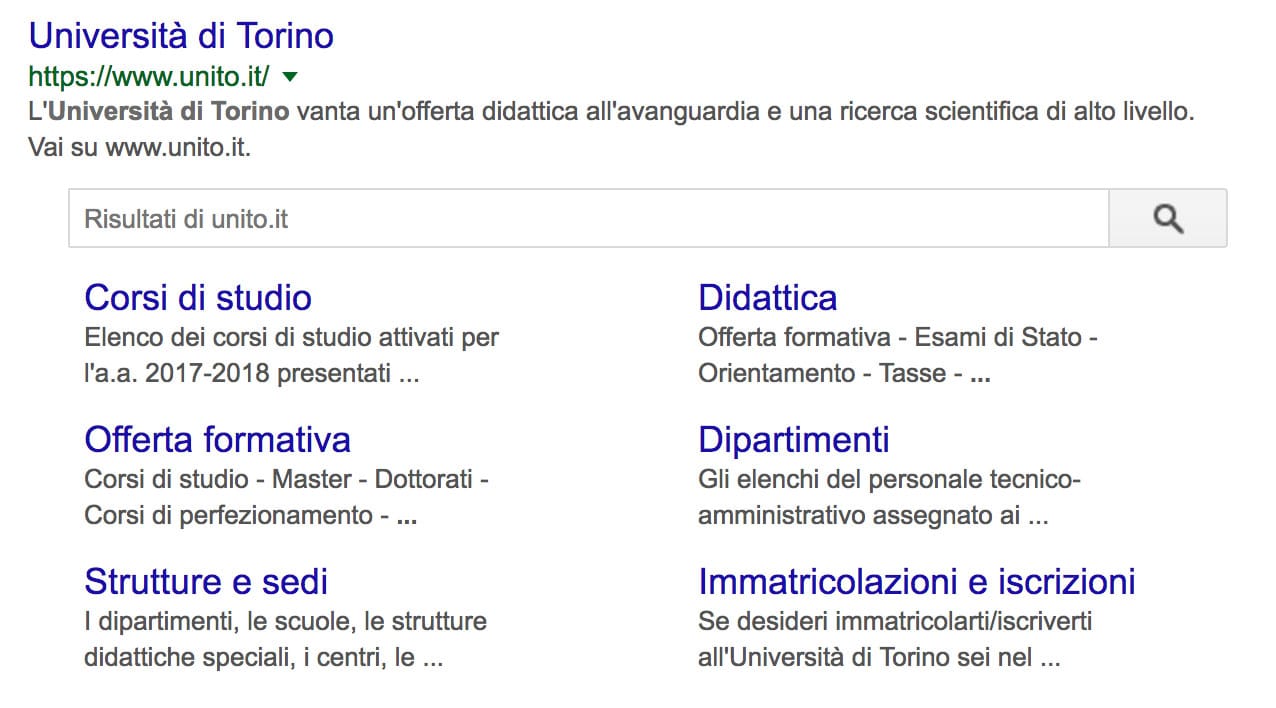Click the green https://www.unito.it/ address
The height and width of the screenshot is (708, 1276).
(149, 76)
